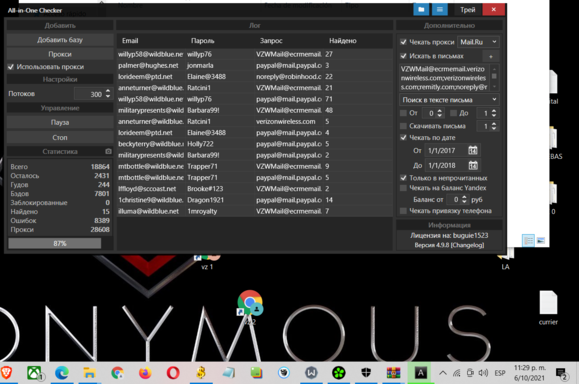Click the plus button next to Искать в письмах
The height and width of the screenshot is (384, 579).
pos(491,56)
